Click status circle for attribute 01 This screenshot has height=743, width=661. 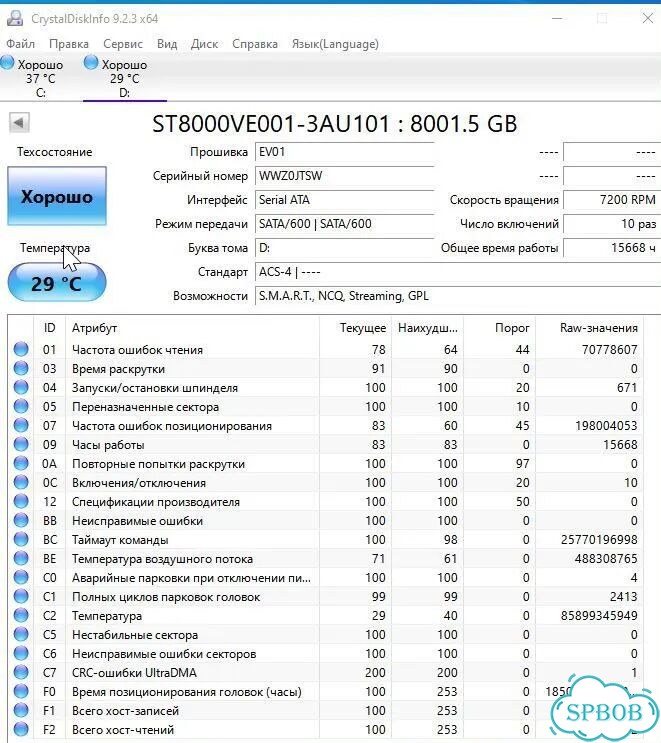(21, 349)
